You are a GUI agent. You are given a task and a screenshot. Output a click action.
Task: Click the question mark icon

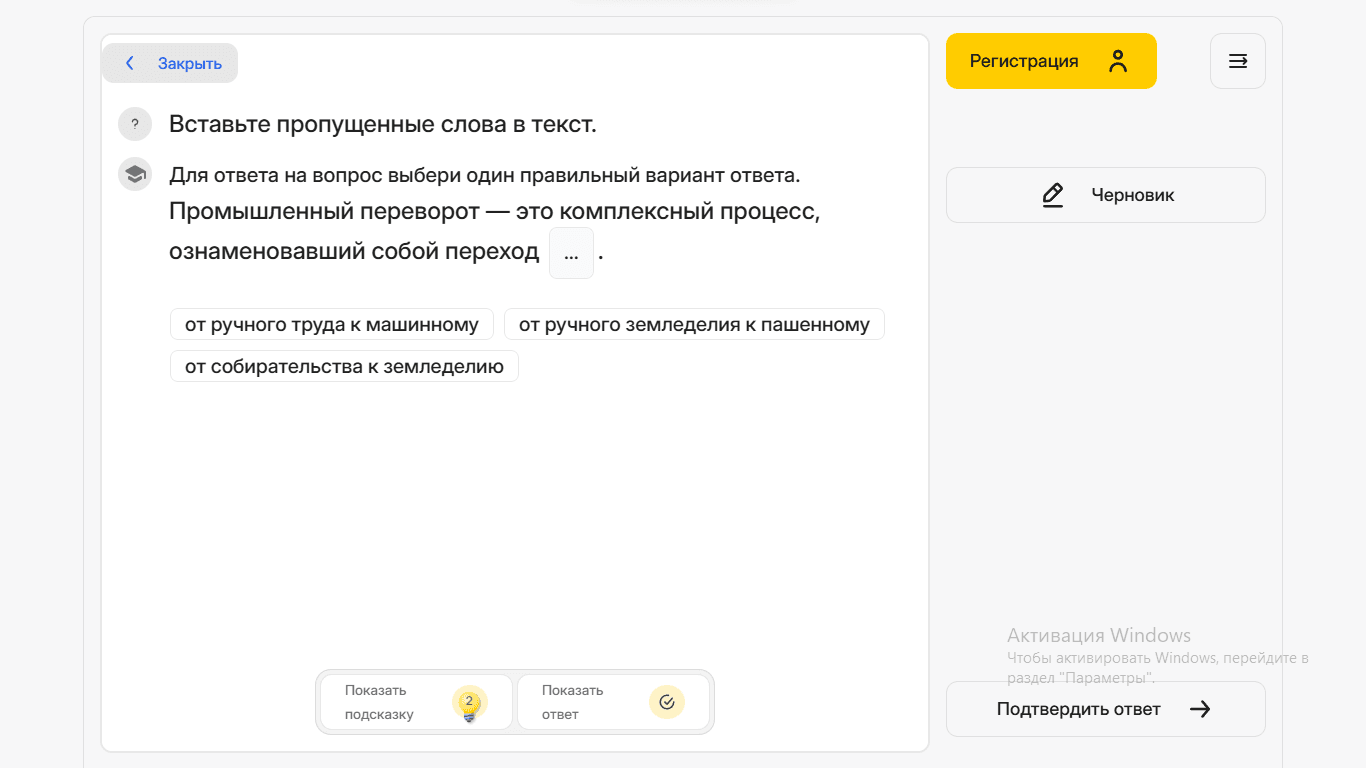[x=135, y=125]
